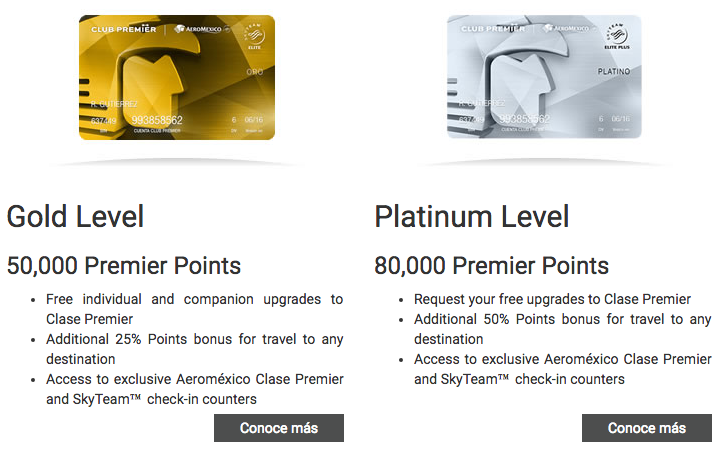Select the Platinum Level heading

click(x=472, y=216)
